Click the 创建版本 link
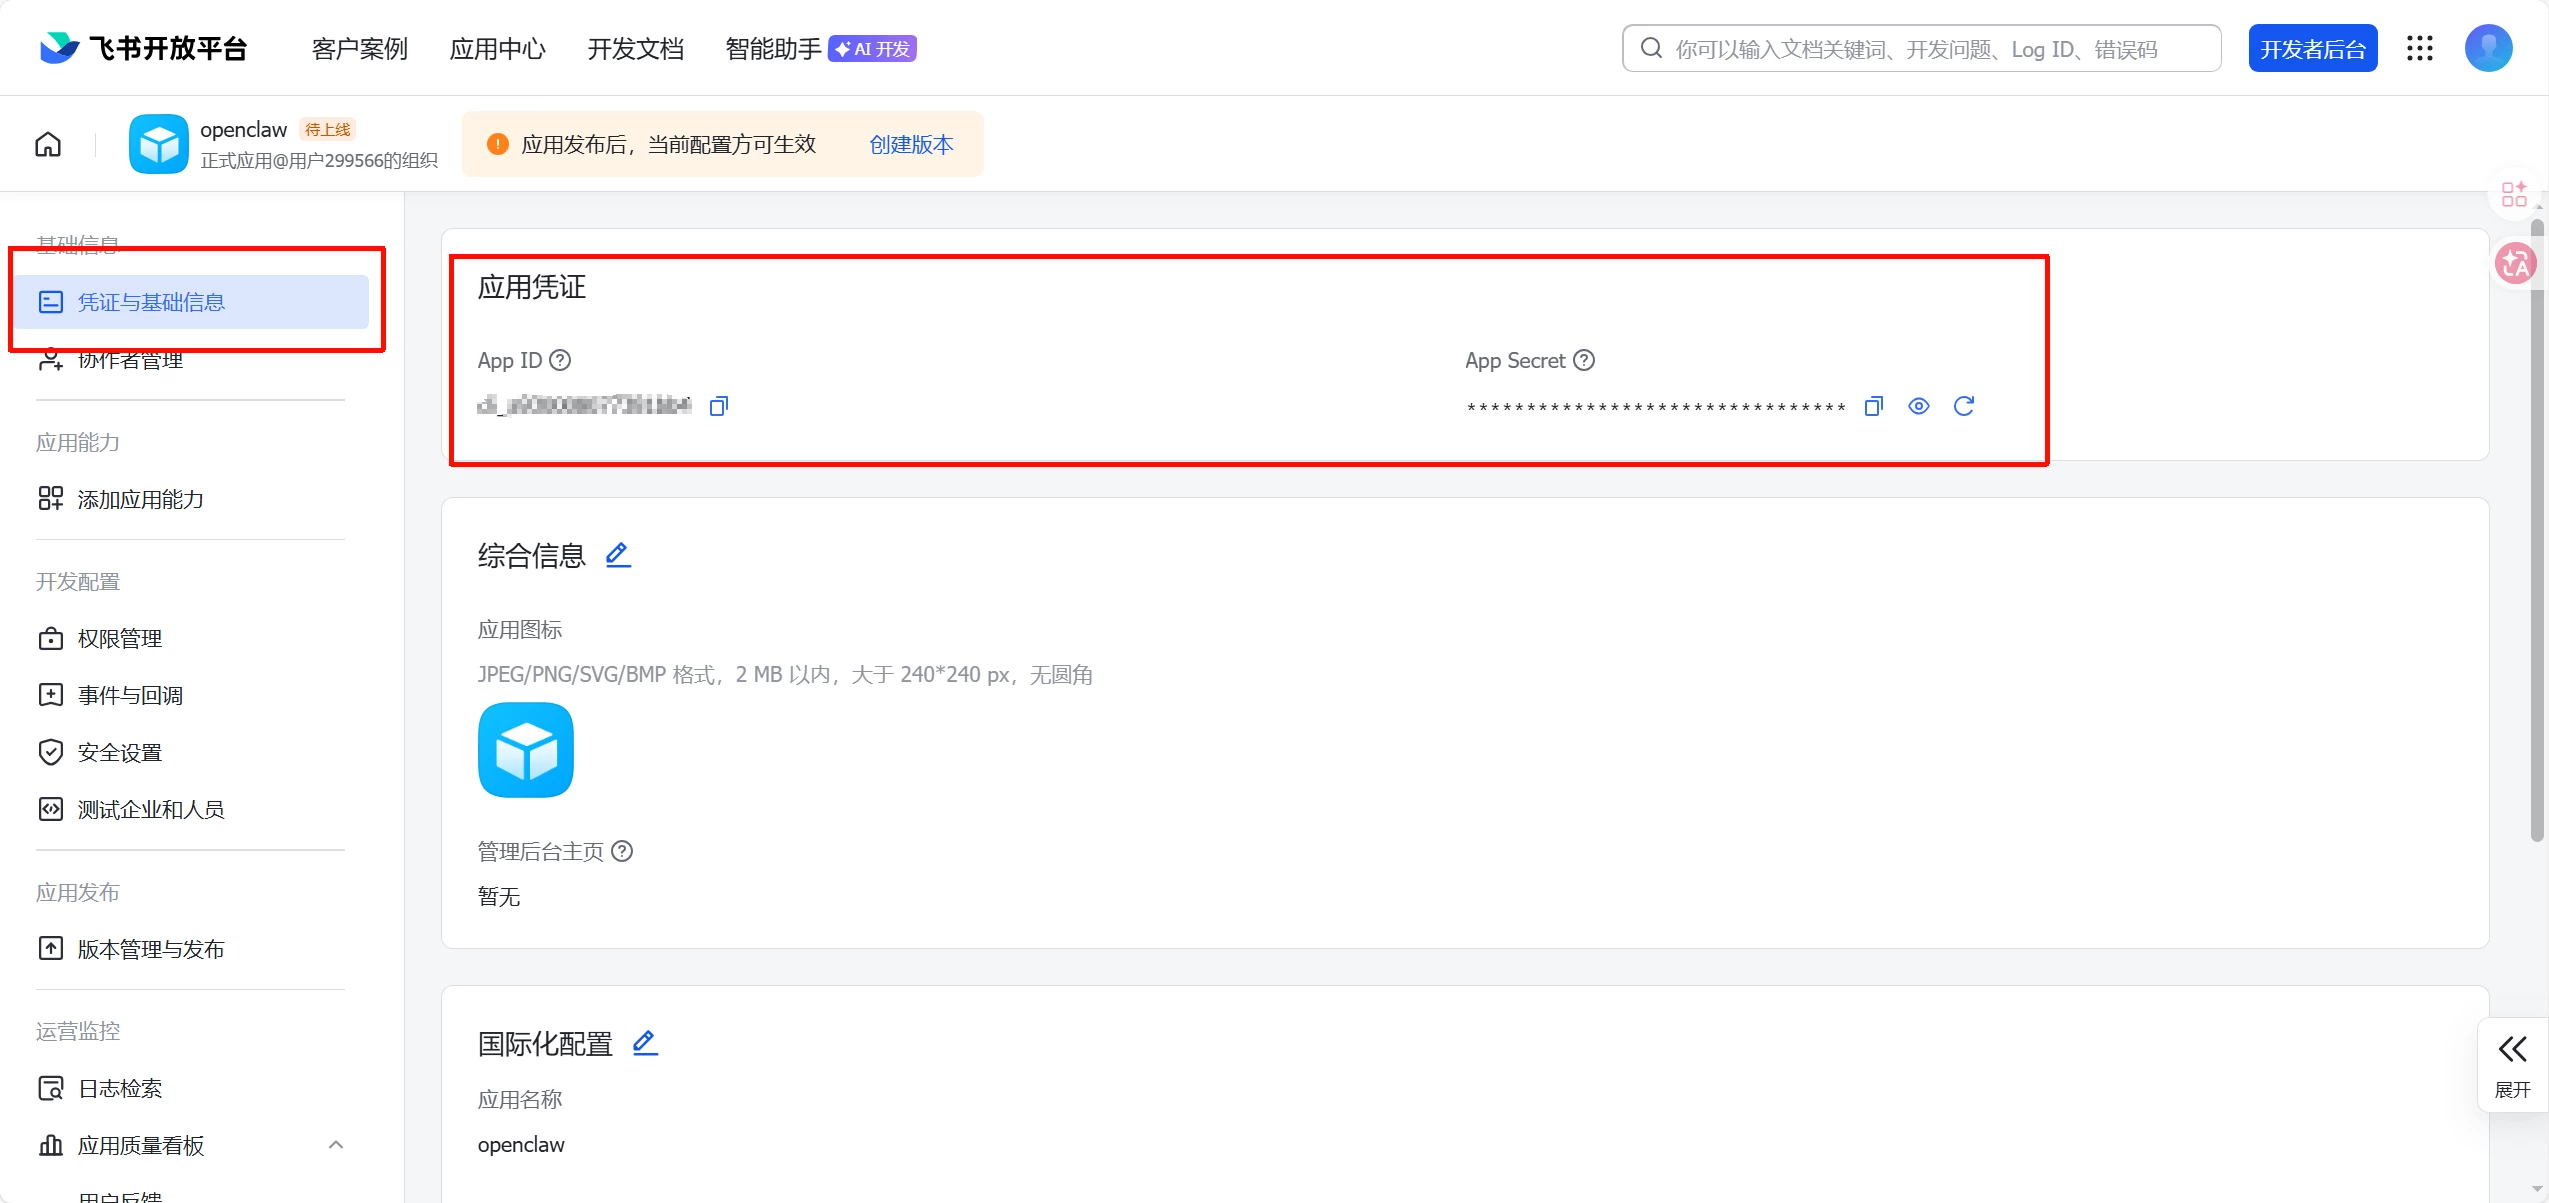The width and height of the screenshot is (2549, 1203). click(910, 145)
